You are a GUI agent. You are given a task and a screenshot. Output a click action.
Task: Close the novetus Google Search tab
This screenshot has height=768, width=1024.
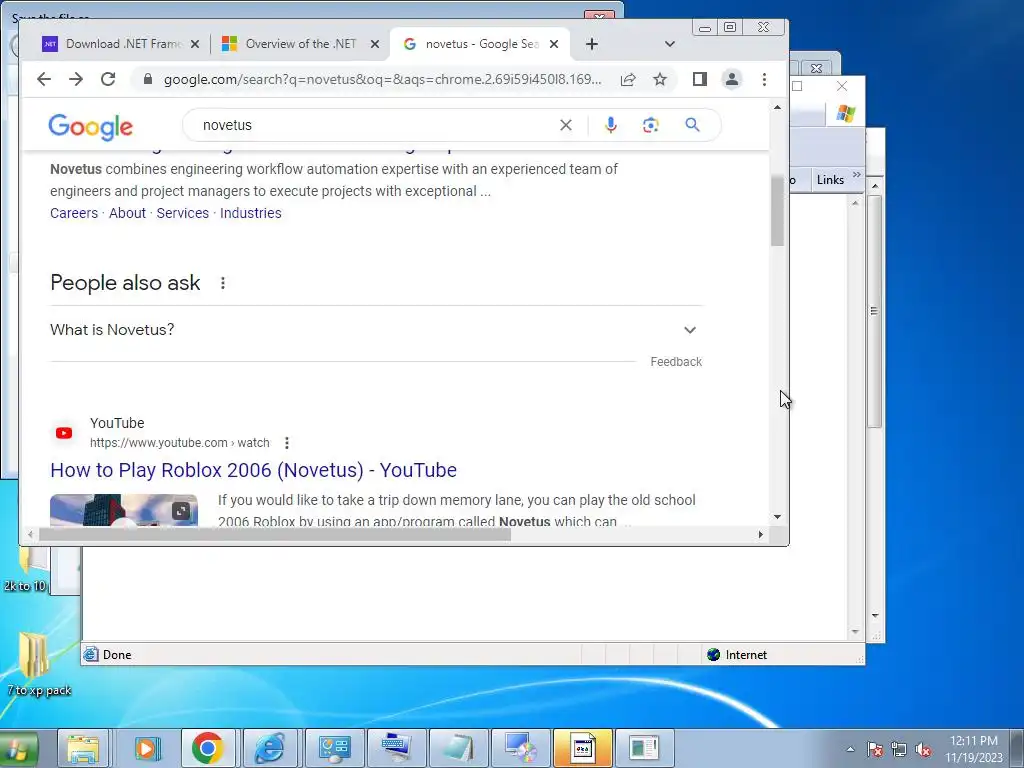point(554,44)
